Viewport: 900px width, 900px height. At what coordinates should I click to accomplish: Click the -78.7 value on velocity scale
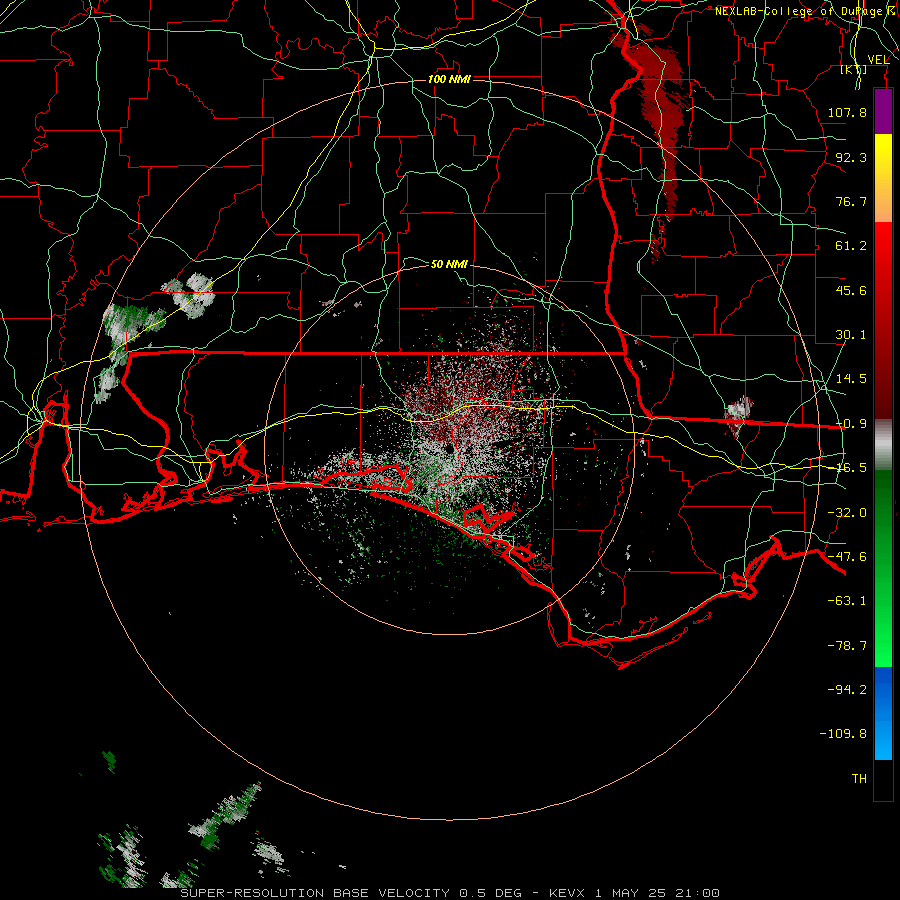pyautogui.click(x=847, y=646)
